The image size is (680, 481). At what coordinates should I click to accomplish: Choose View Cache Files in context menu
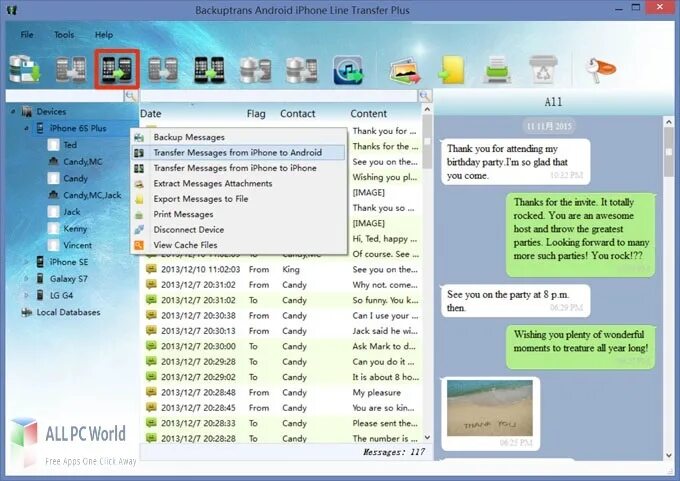(x=239, y=245)
